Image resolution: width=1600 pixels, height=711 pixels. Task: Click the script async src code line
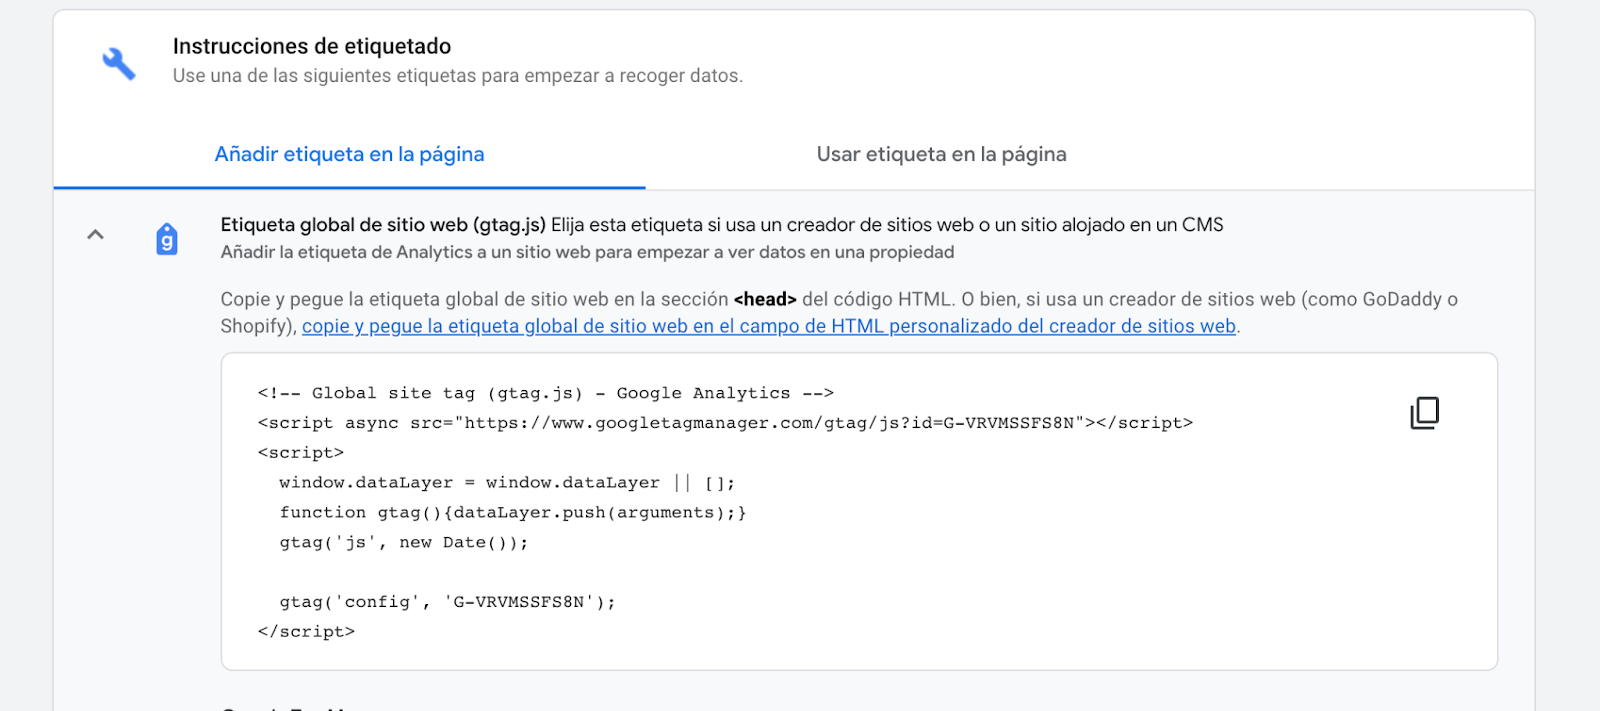[724, 423]
